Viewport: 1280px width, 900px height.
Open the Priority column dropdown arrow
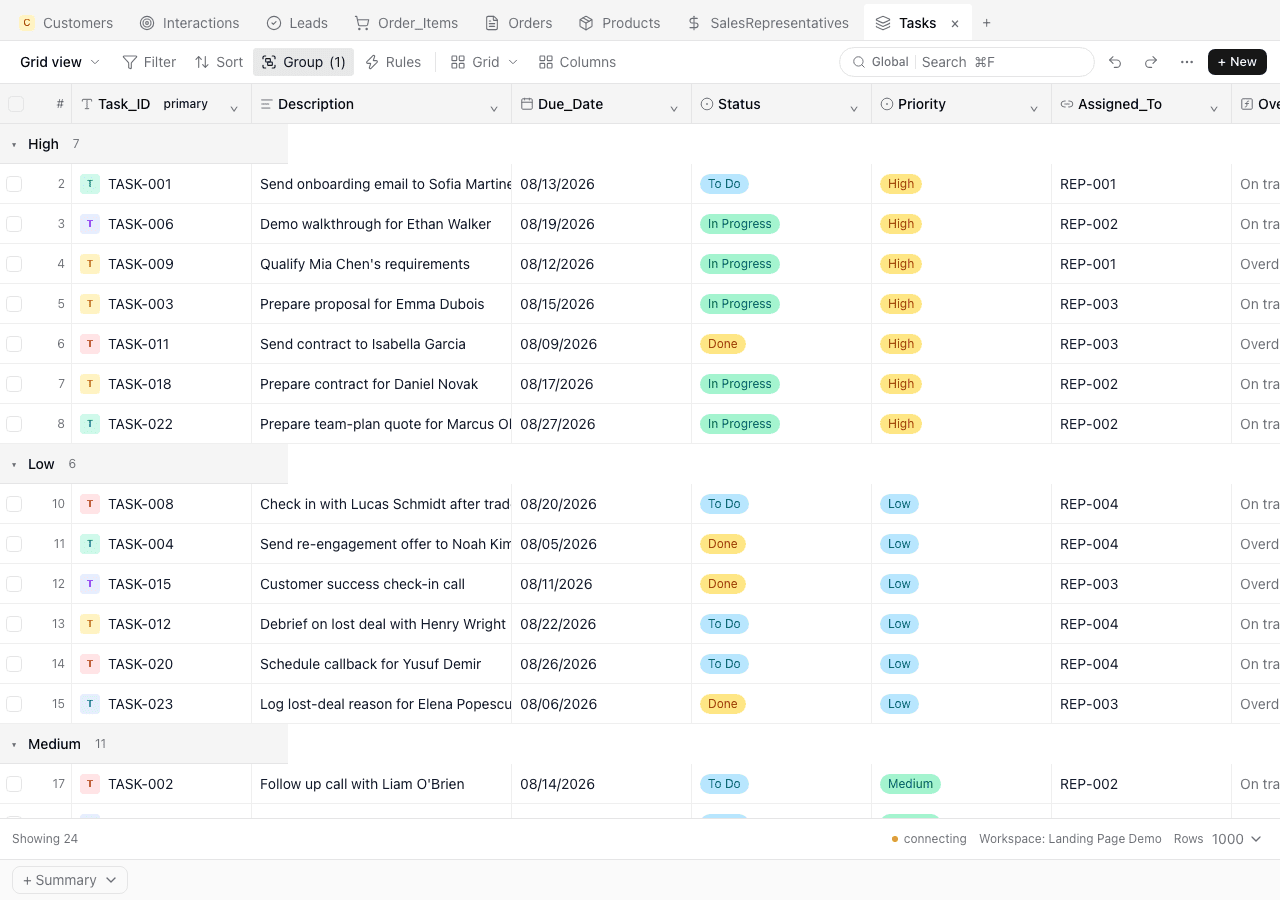tap(1034, 108)
